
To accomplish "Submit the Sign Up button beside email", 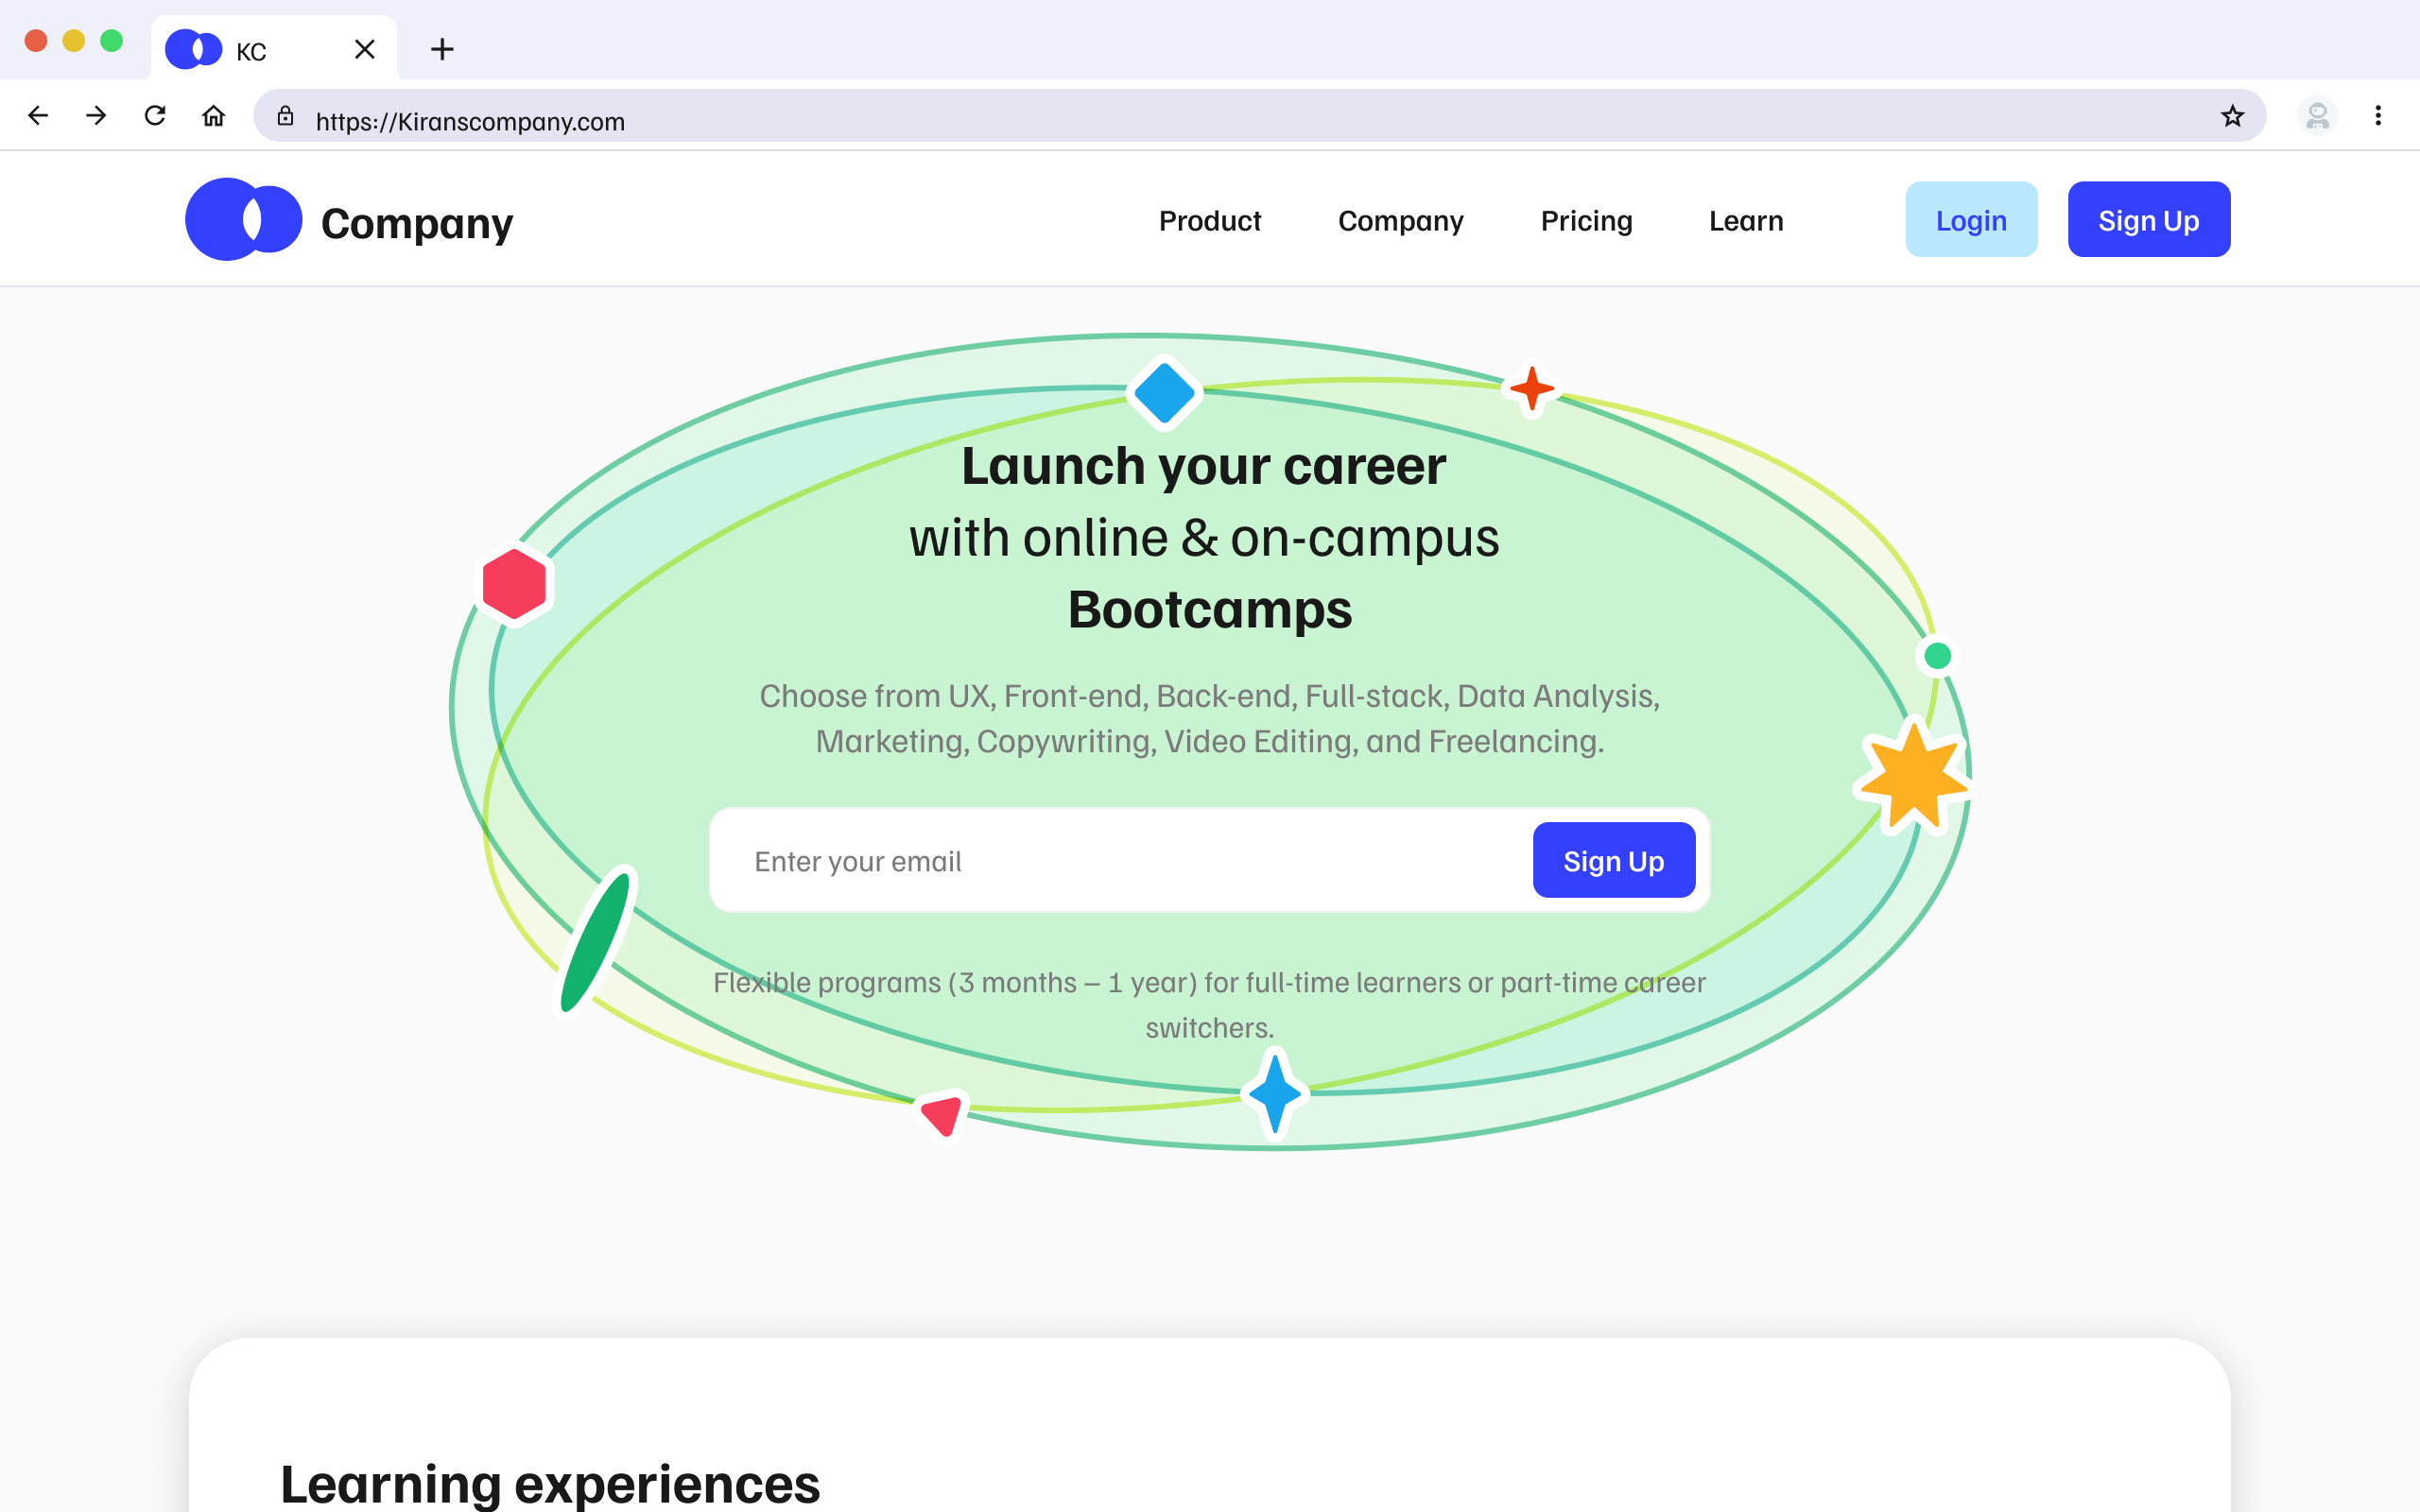I will (x=1613, y=860).
